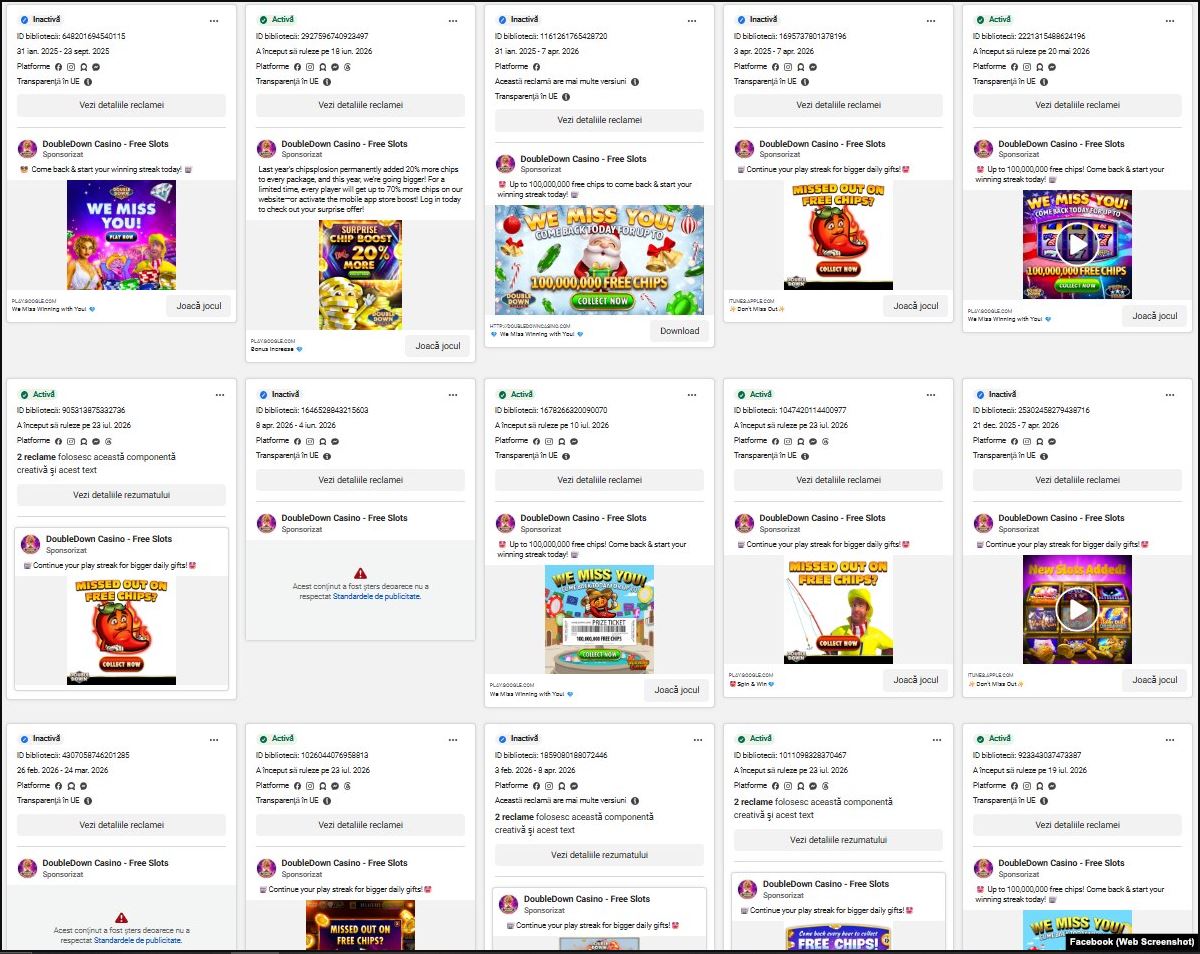Click Joacă jocul on ad 1695737801378196
1200x954 pixels.
pyautogui.click(x=916, y=306)
